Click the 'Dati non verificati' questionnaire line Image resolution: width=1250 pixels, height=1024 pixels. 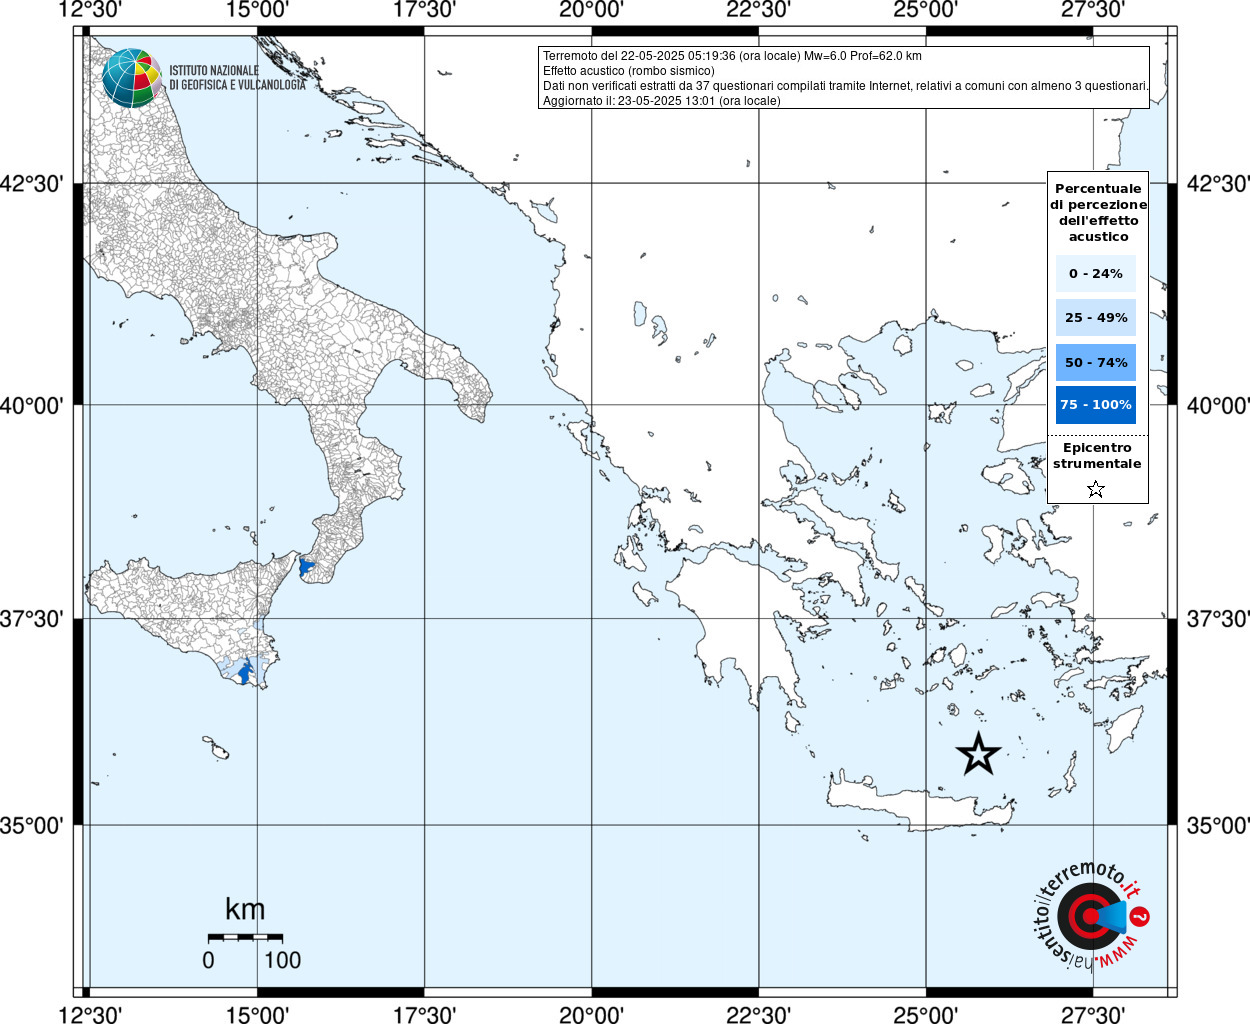(845, 86)
